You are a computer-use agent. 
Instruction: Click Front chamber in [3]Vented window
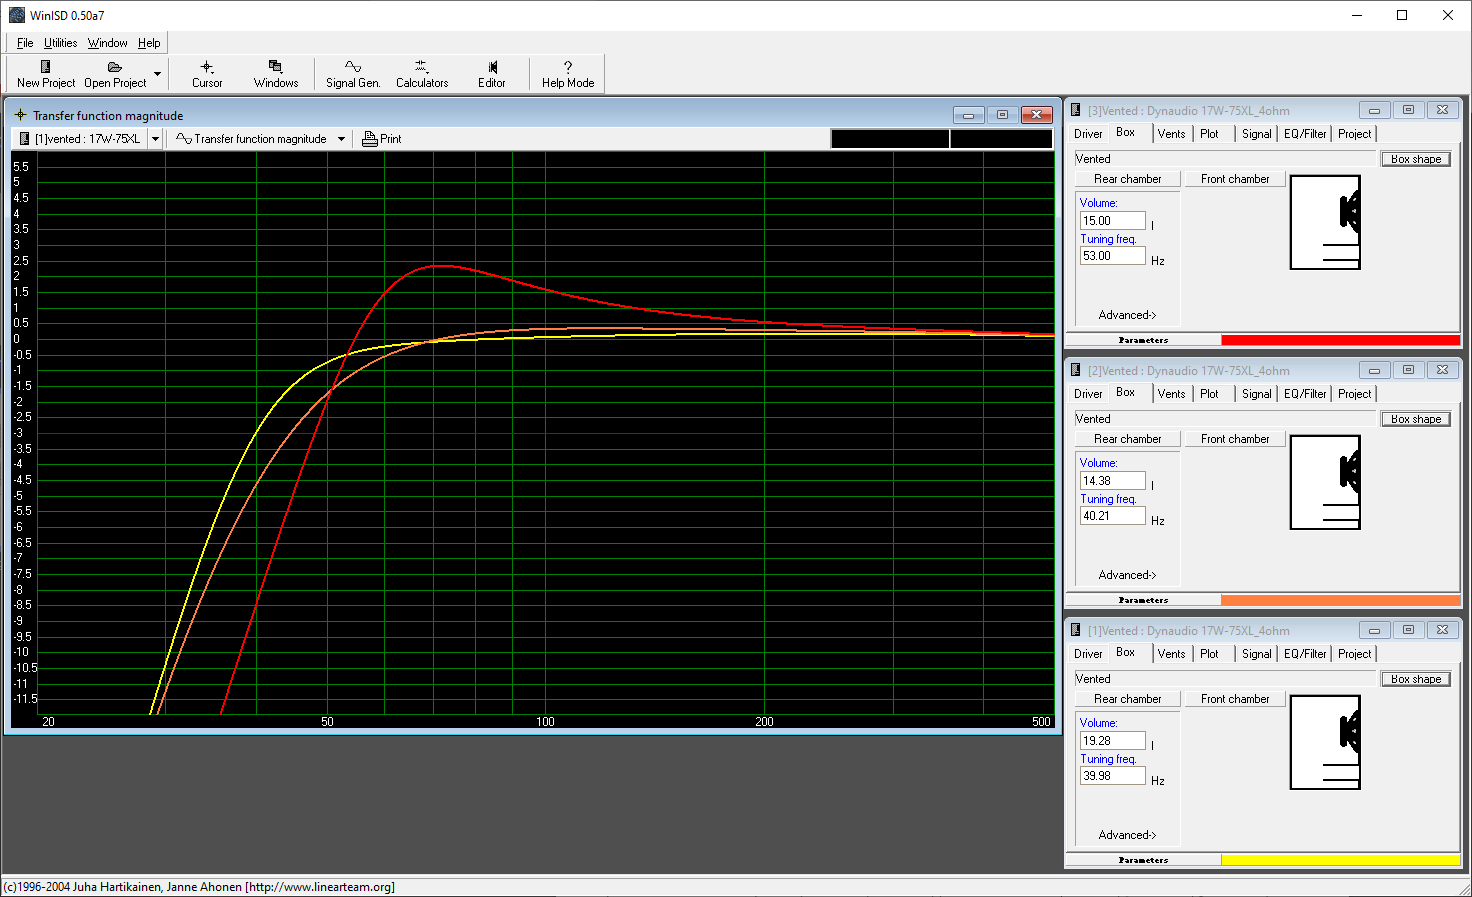pyautogui.click(x=1235, y=179)
